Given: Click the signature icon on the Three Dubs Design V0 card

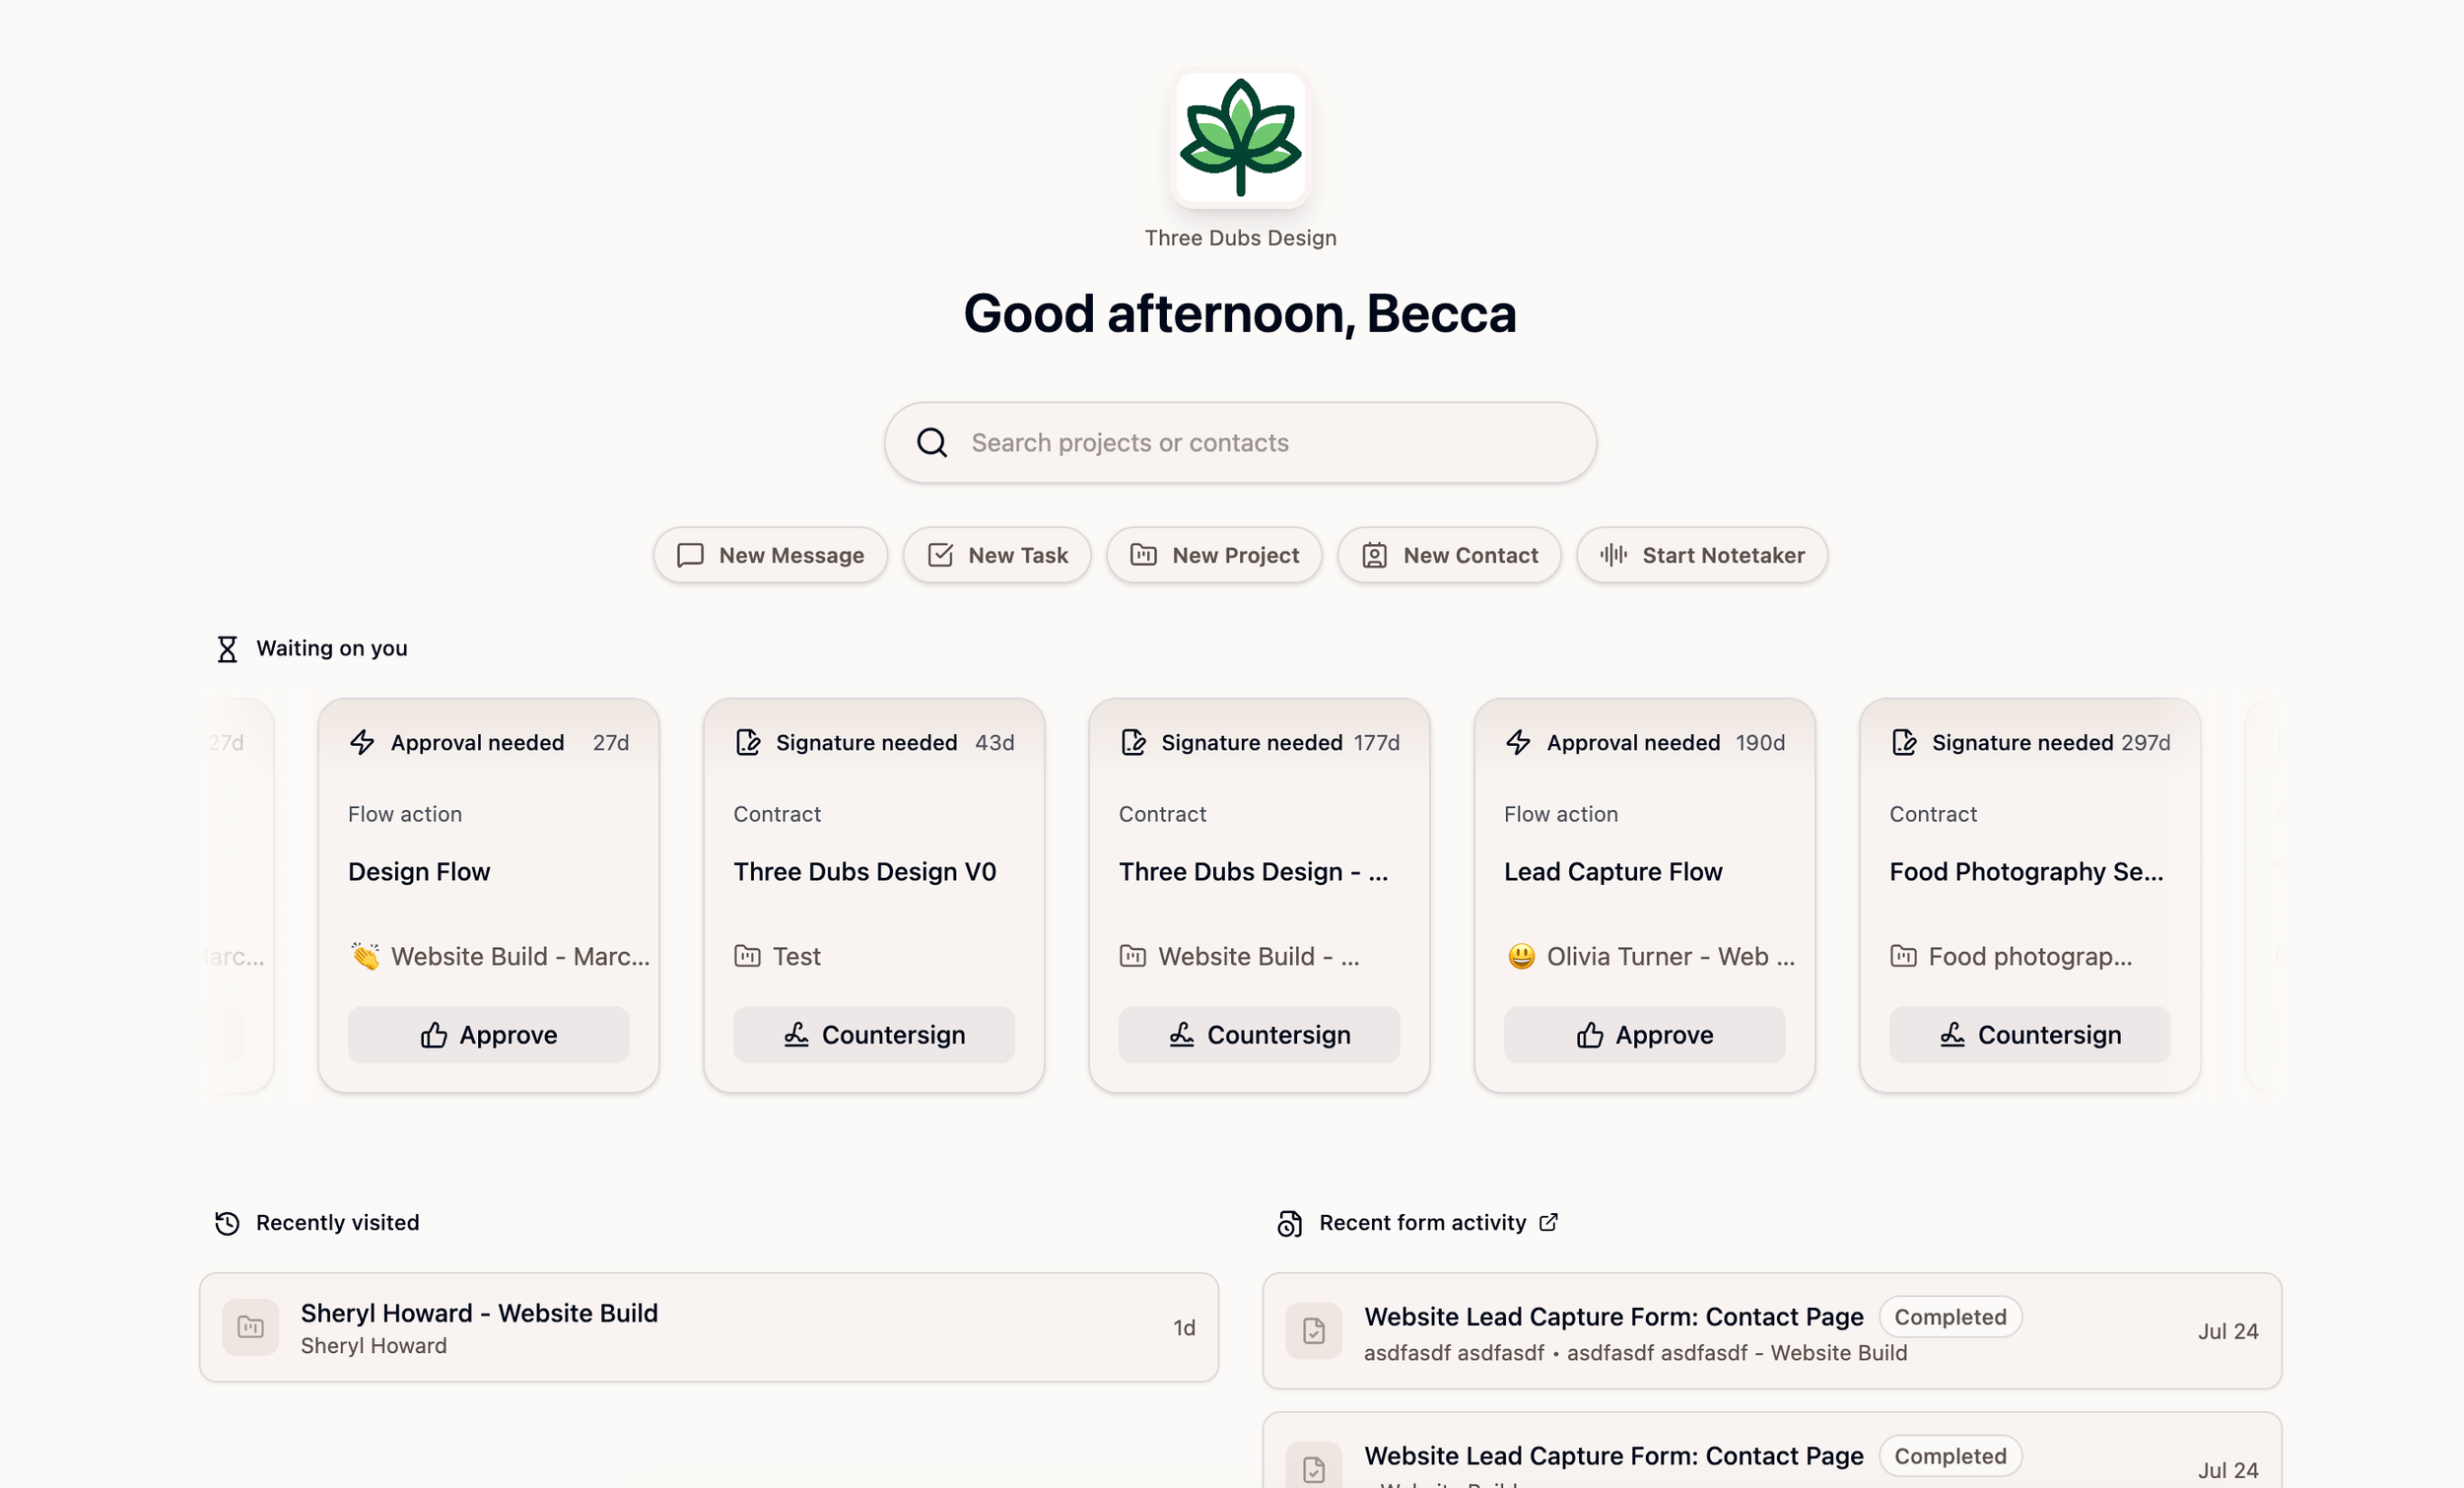Looking at the screenshot, I should coord(748,742).
